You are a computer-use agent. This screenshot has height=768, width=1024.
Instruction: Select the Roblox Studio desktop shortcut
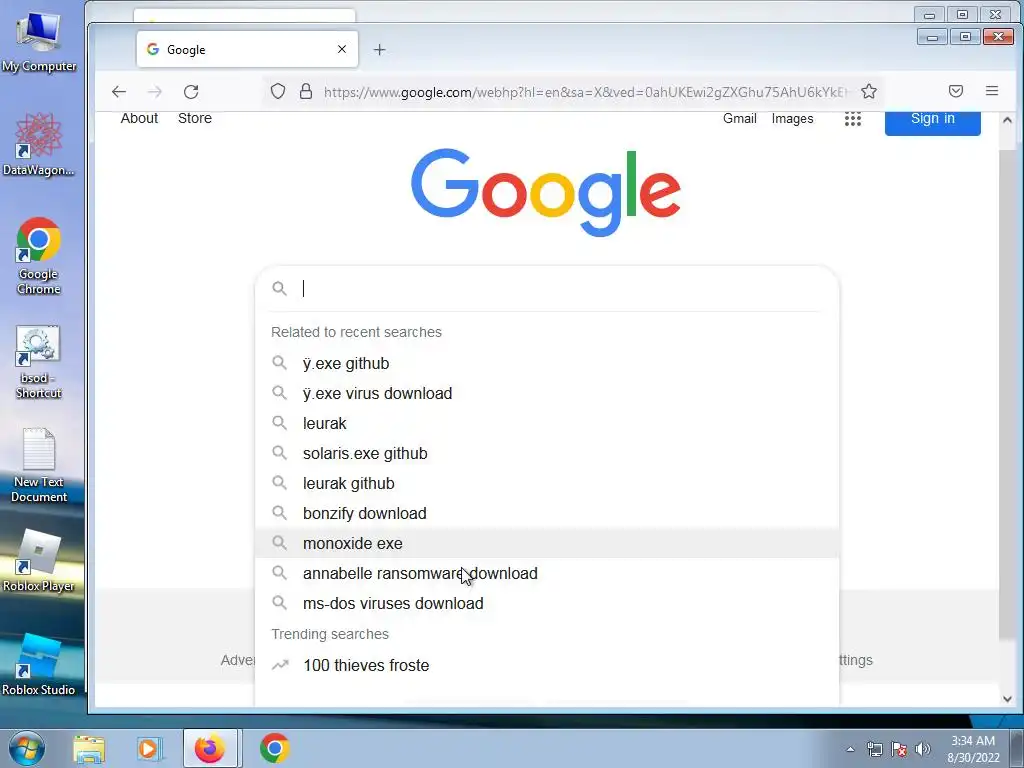tap(39, 664)
